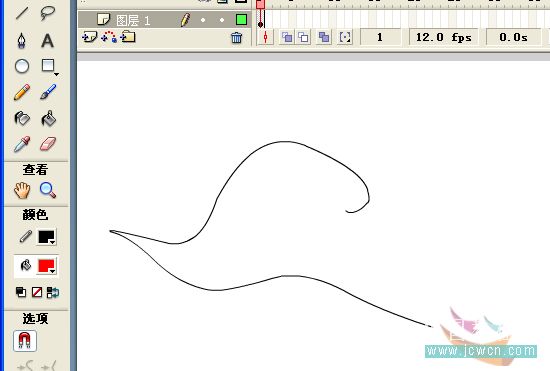Viewport: 550px width, 371px height.
Task: Open the red fill color swatch
Action: (x=47, y=266)
